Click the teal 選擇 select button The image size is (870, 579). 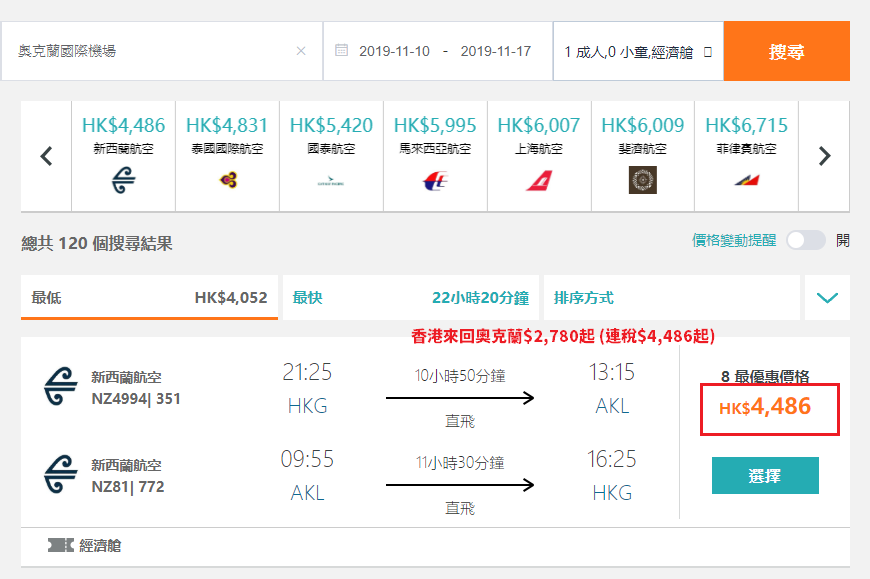pos(765,475)
